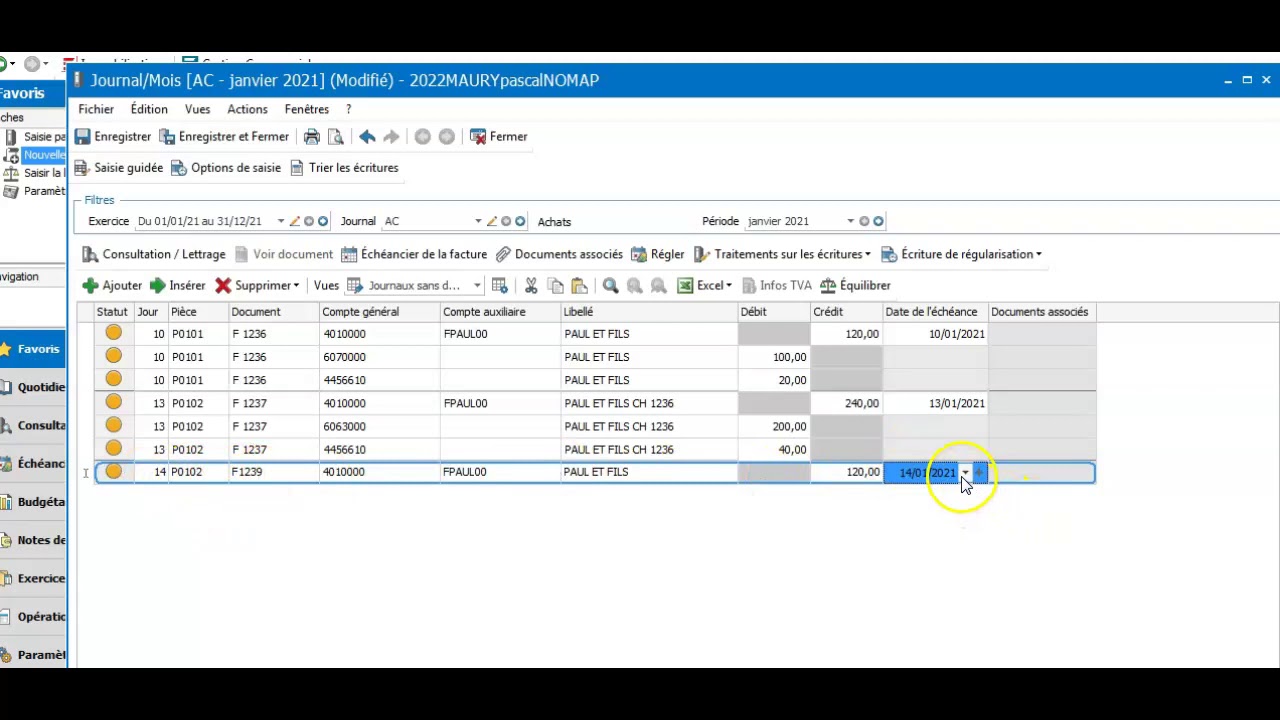
Task: Open the ? help menu
Action: tap(348, 109)
